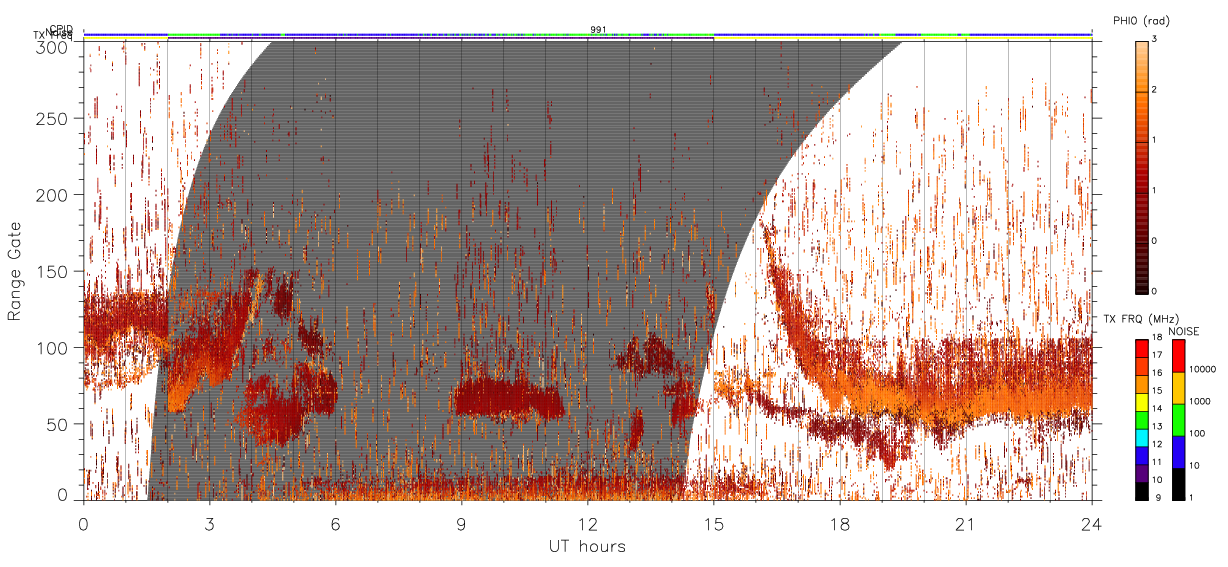Pick the blue noise swatch above 10
This screenshot has height=567, width=1228.
(x=1178, y=452)
